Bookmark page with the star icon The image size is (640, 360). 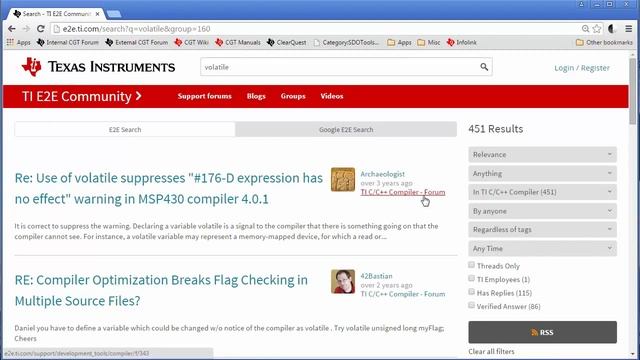click(x=597, y=29)
